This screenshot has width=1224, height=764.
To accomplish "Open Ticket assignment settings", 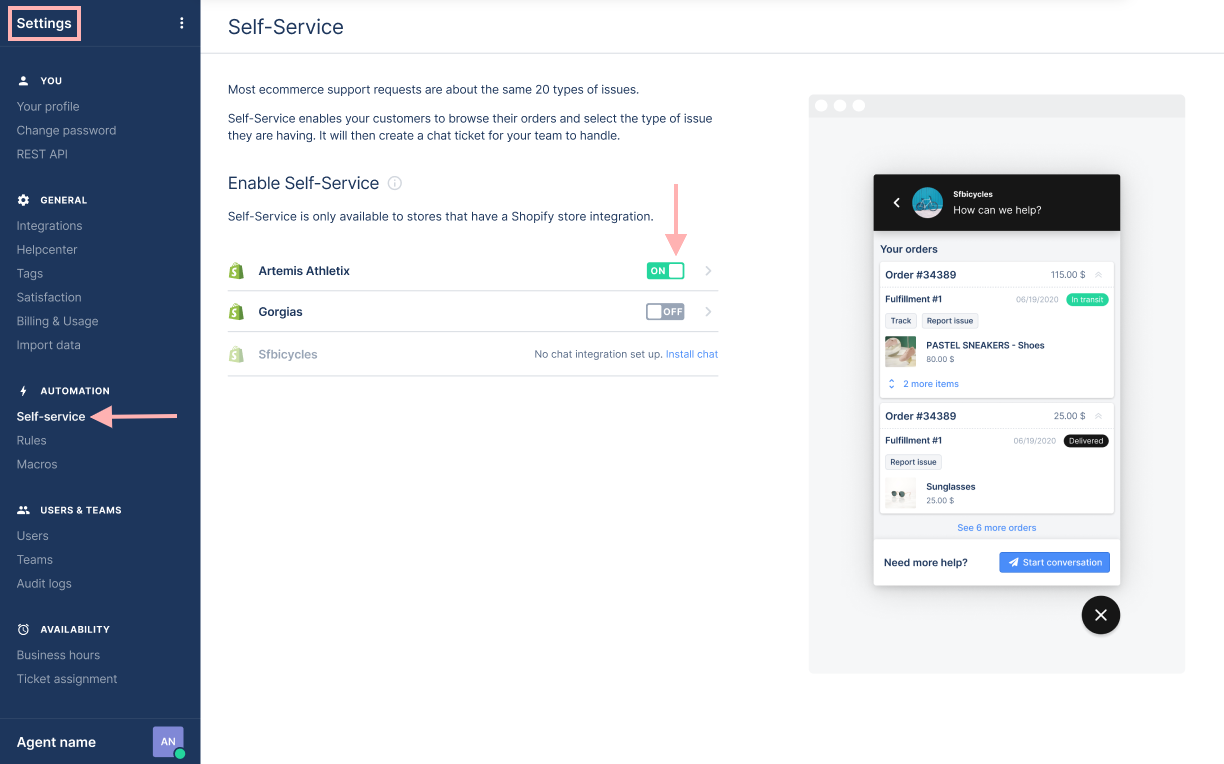I will pos(67,679).
